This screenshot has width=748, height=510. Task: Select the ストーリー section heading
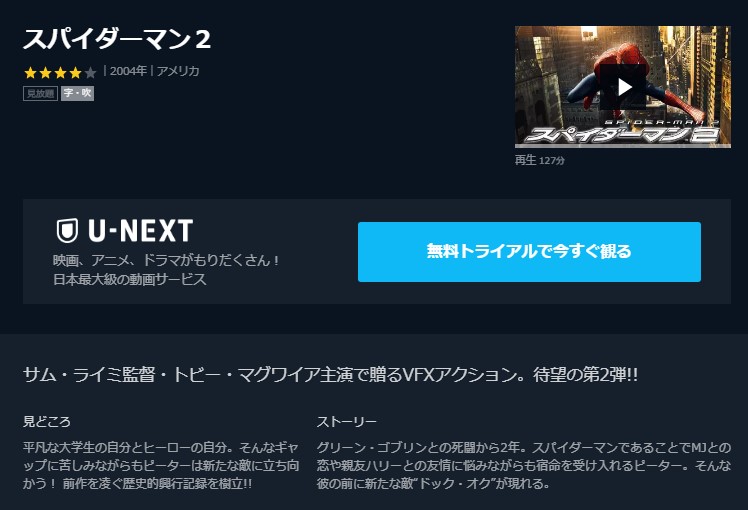click(346, 422)
